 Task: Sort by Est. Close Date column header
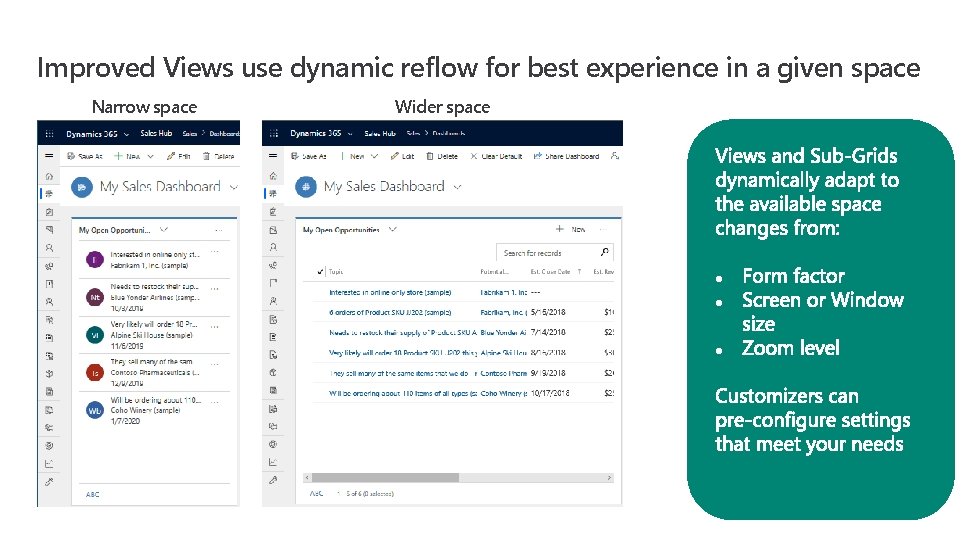550,271
